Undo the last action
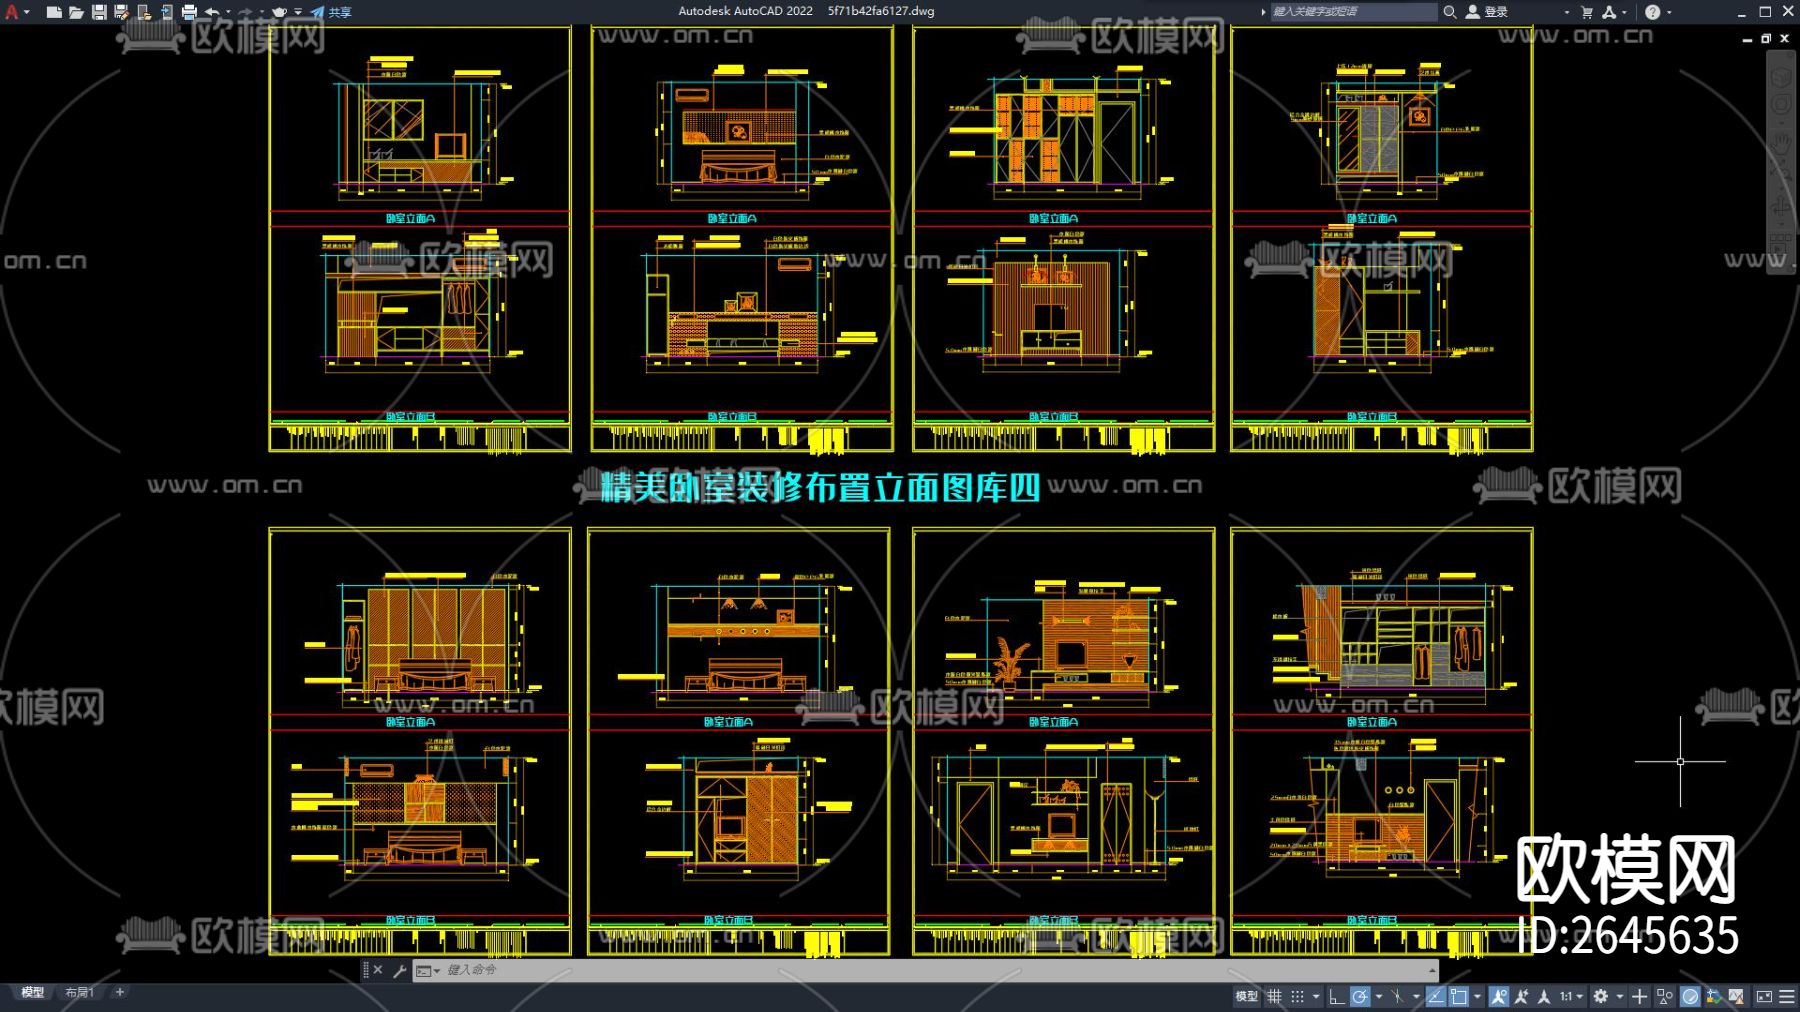This screenshot has width=1800, height=1012. pyautogui.click(x=213, y=12)
